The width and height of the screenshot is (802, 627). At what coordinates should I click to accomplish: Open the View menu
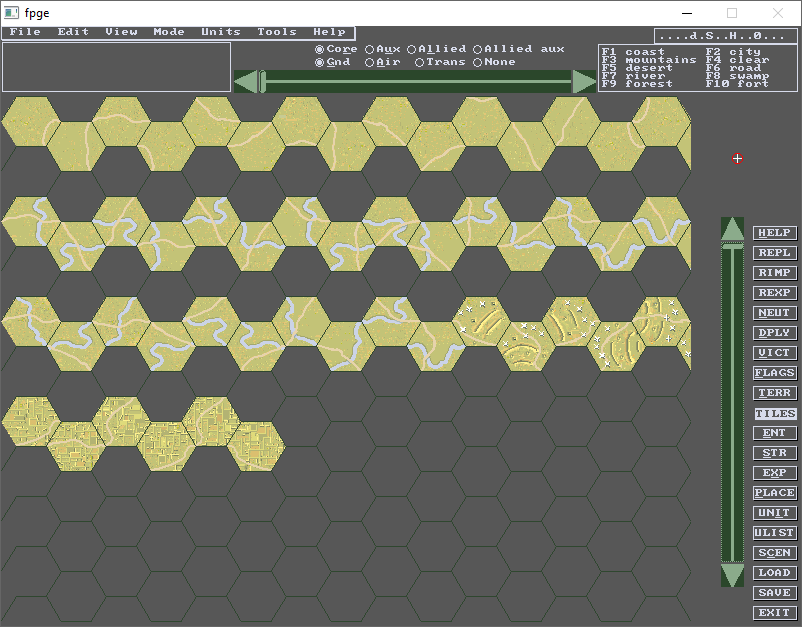(121, 32)
